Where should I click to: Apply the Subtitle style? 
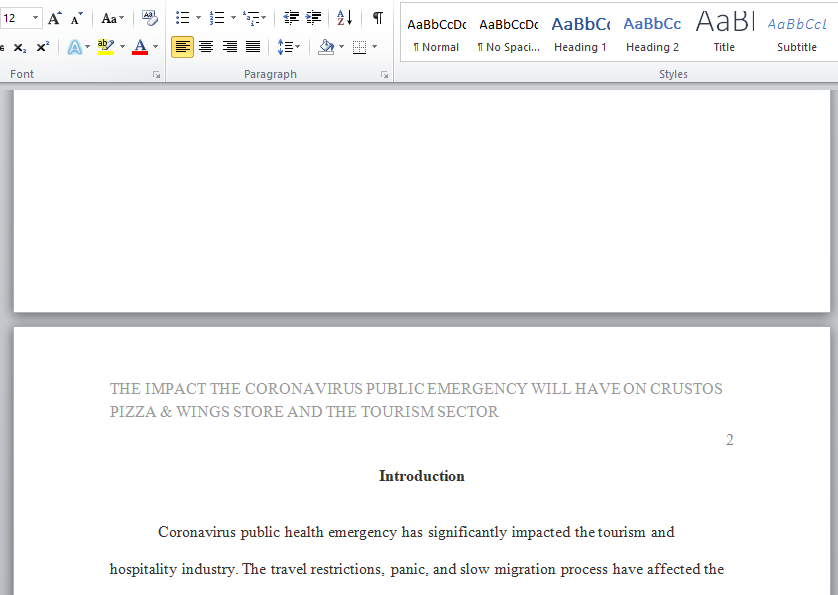pyautogui.click(x=797, y=35)
